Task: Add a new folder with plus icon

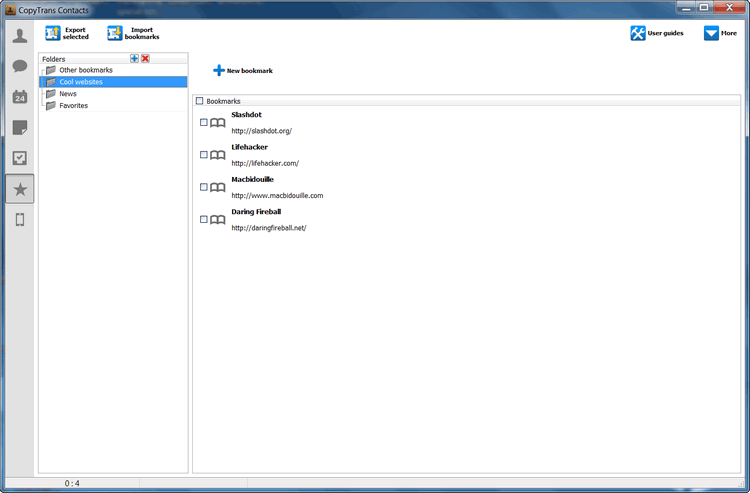Action: [134, 58]
